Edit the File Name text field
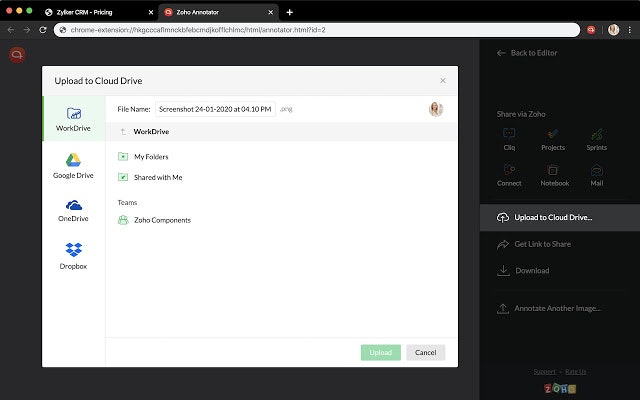Screen dimensions: 640x400 click(215, 109)
